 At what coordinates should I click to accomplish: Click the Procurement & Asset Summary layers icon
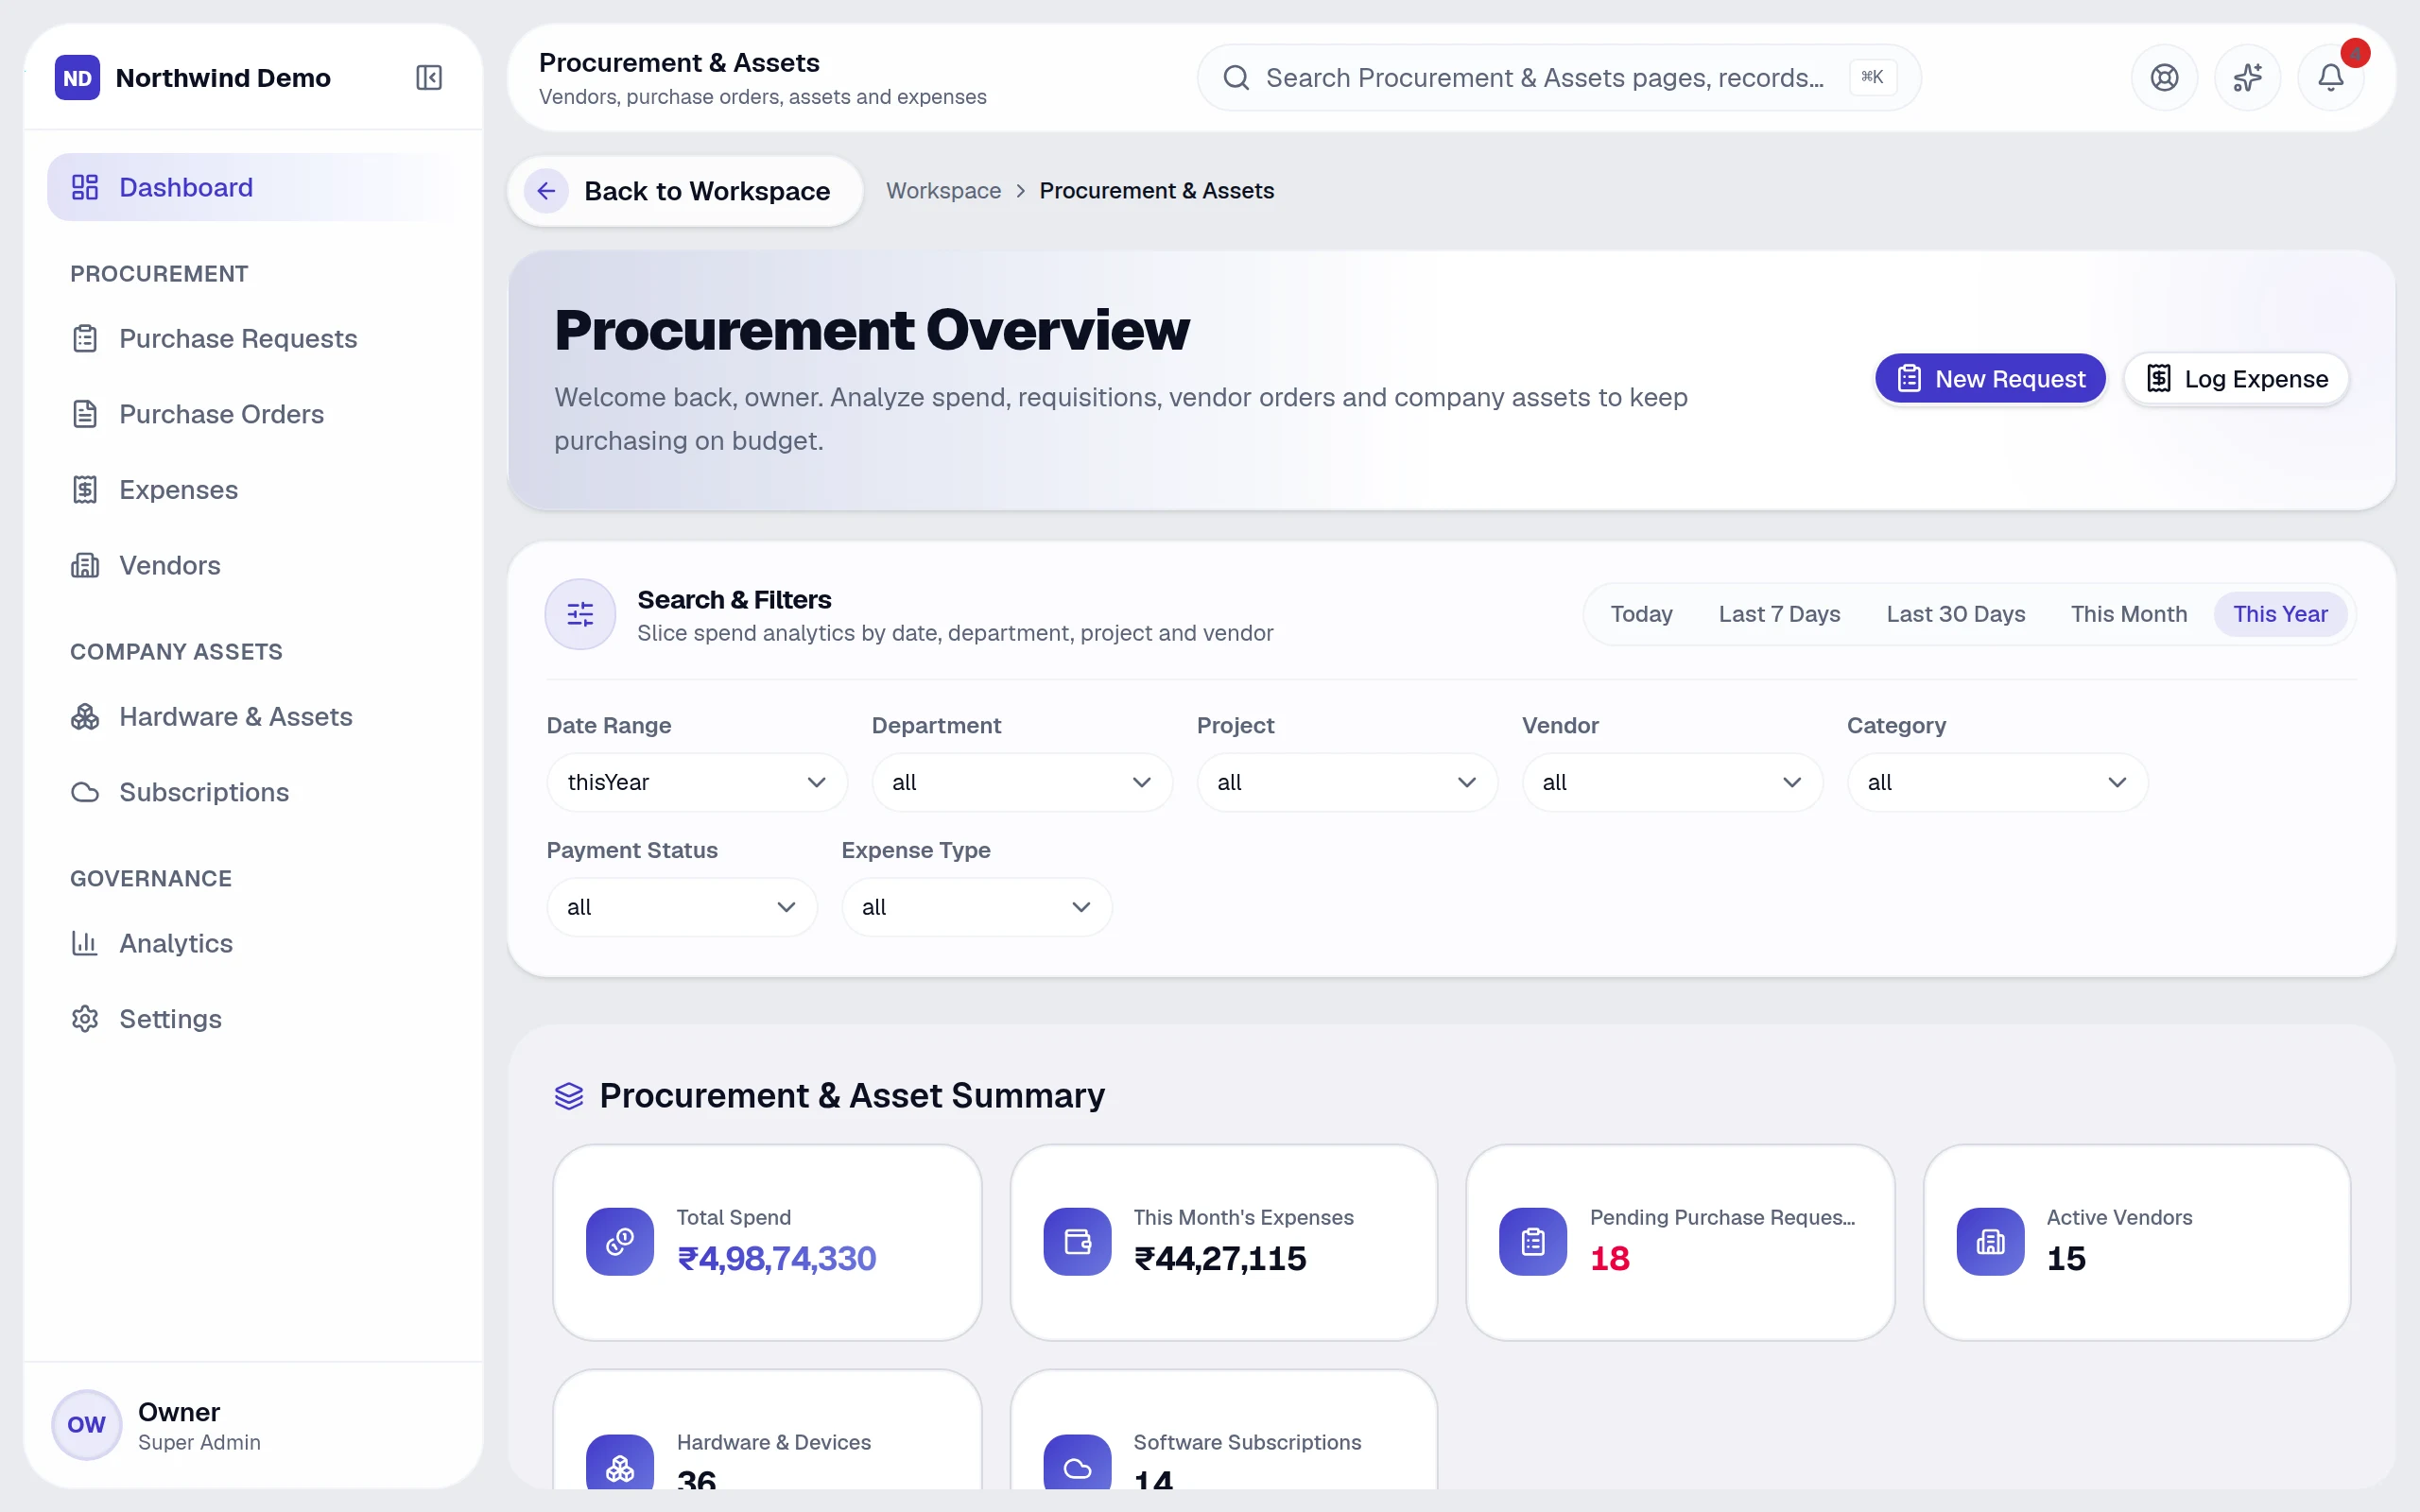point(569,1096)
